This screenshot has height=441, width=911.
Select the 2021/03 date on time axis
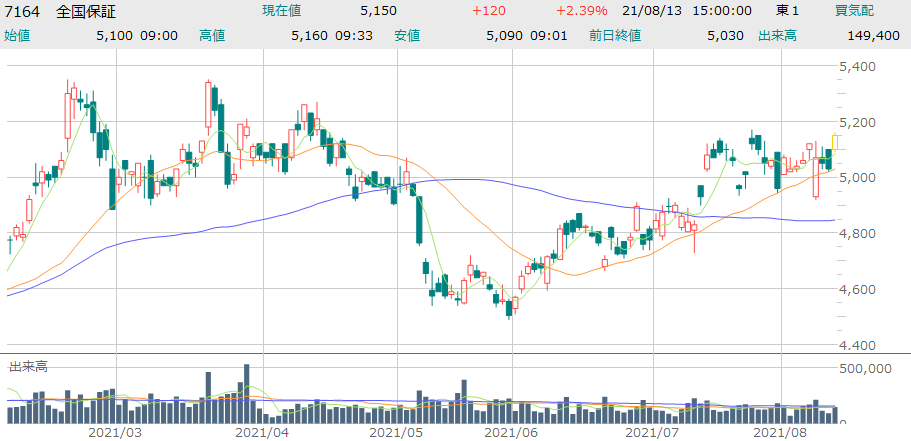coord(115,432)
